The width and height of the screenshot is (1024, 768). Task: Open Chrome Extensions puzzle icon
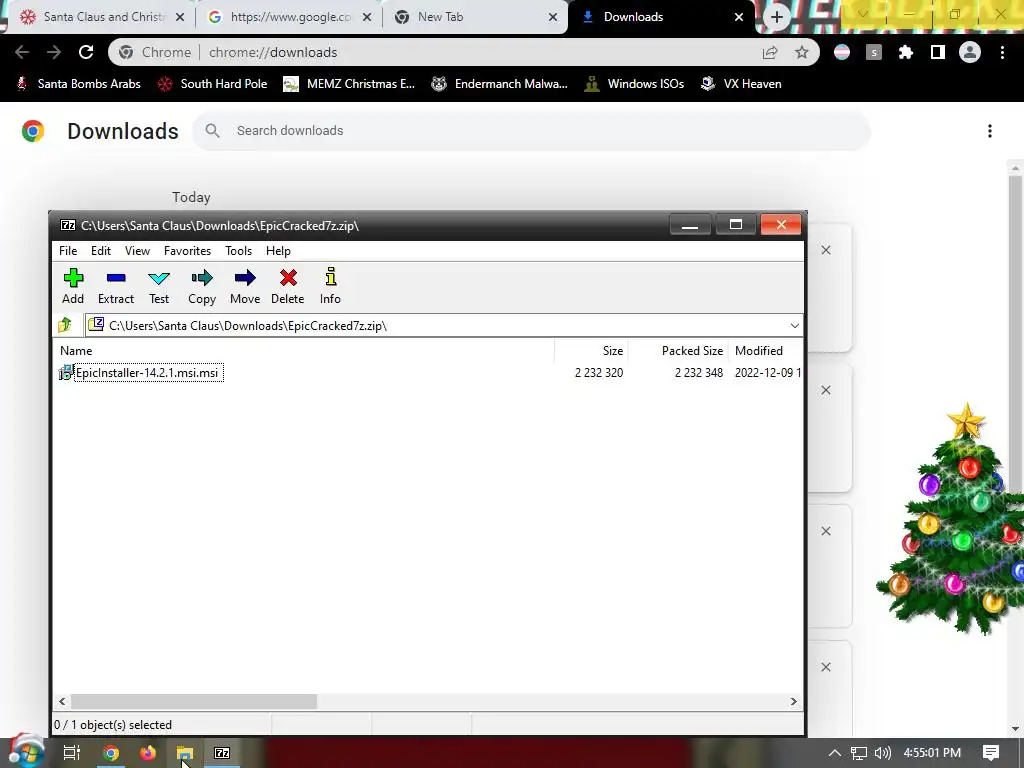pos(905,52)
